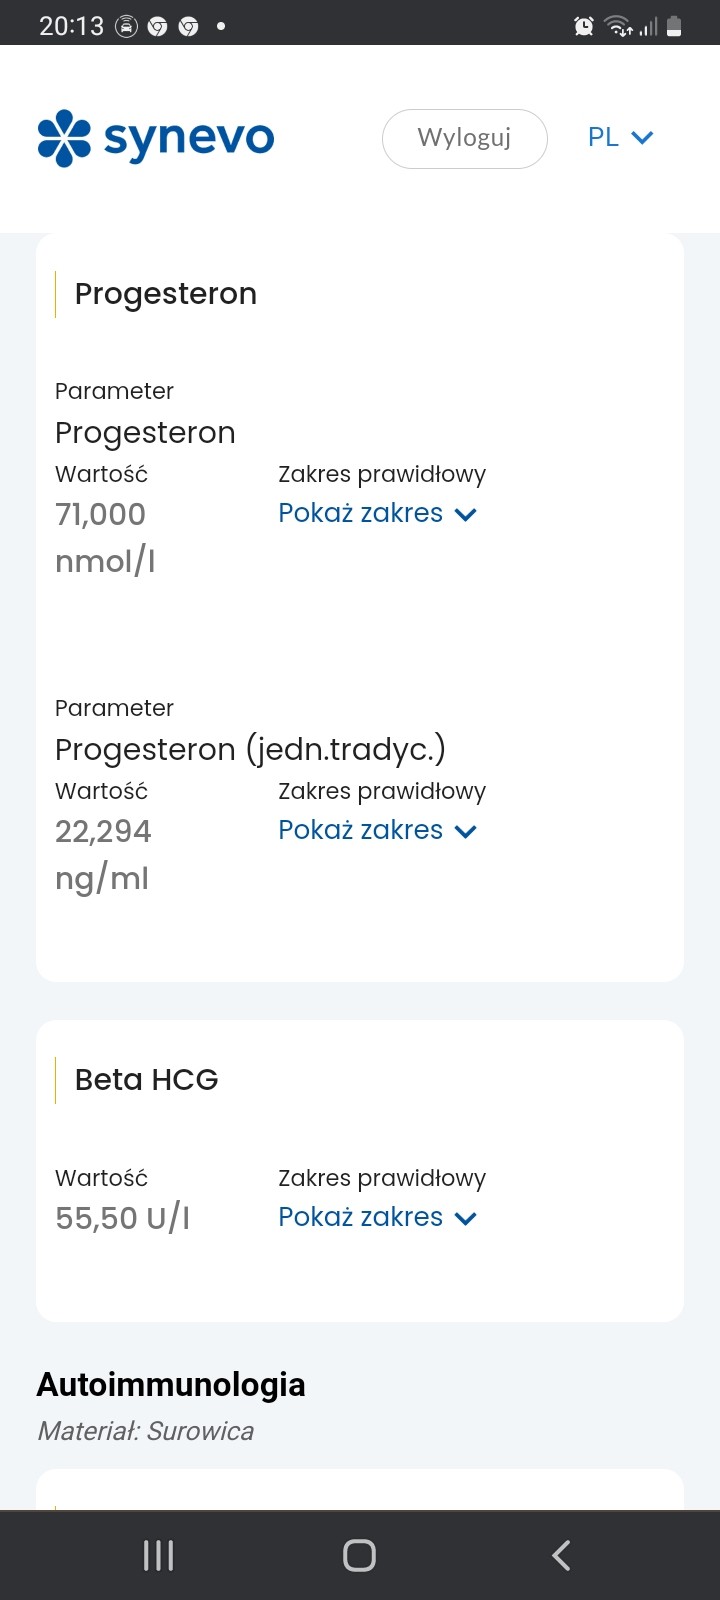Tap the Android back arrow icon
The image size is (720, 1600).
click(561, 1555)
